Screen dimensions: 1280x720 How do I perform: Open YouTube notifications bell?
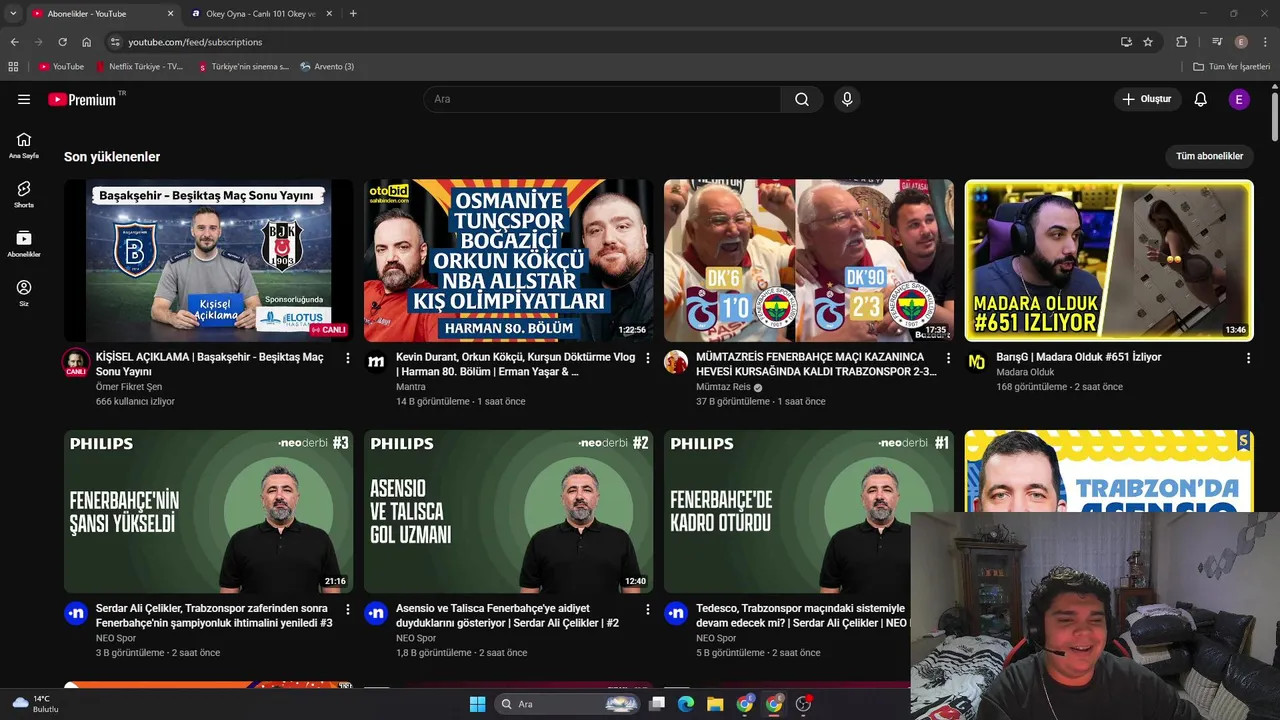click(x=1201, y=99)
